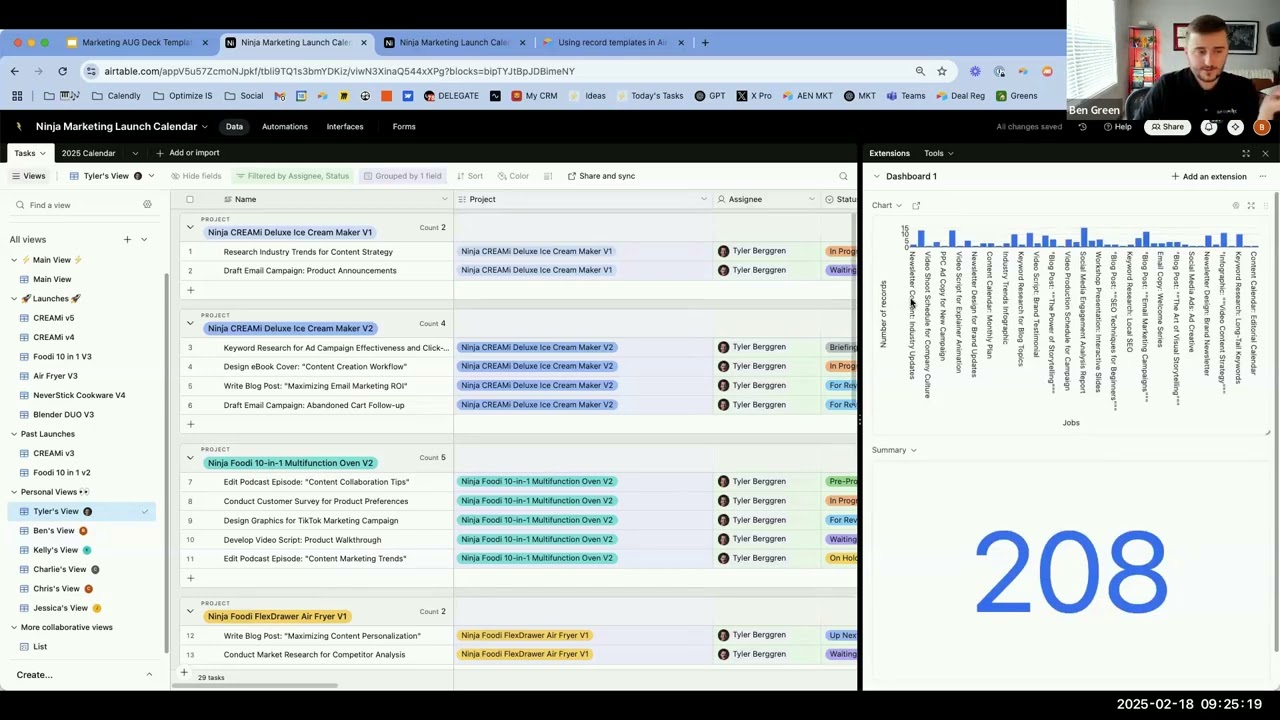Click Add or import

coord(188,153)
